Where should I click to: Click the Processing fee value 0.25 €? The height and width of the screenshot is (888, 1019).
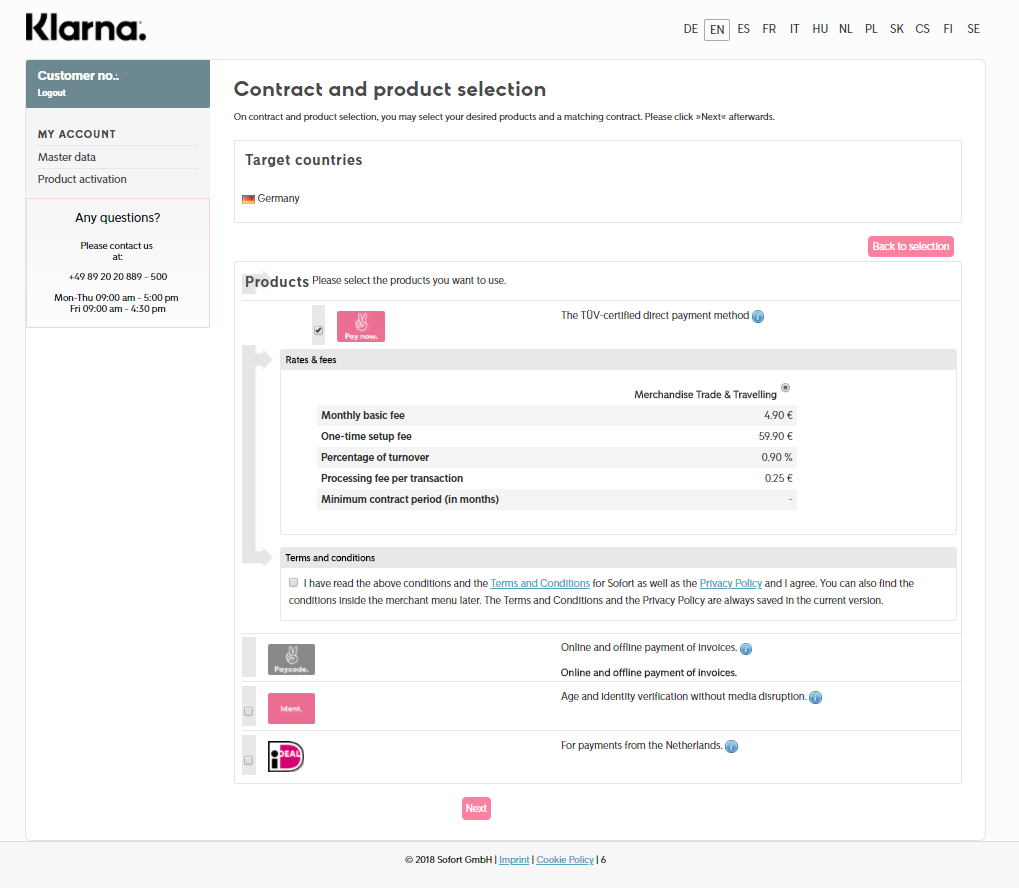coord(779,478)
